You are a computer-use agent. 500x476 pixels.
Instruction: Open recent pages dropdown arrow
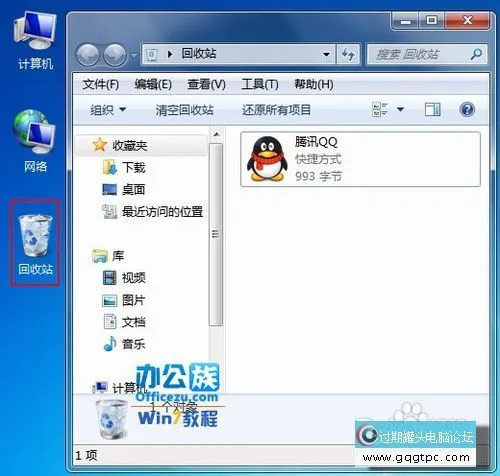click(x=134, y=55)
